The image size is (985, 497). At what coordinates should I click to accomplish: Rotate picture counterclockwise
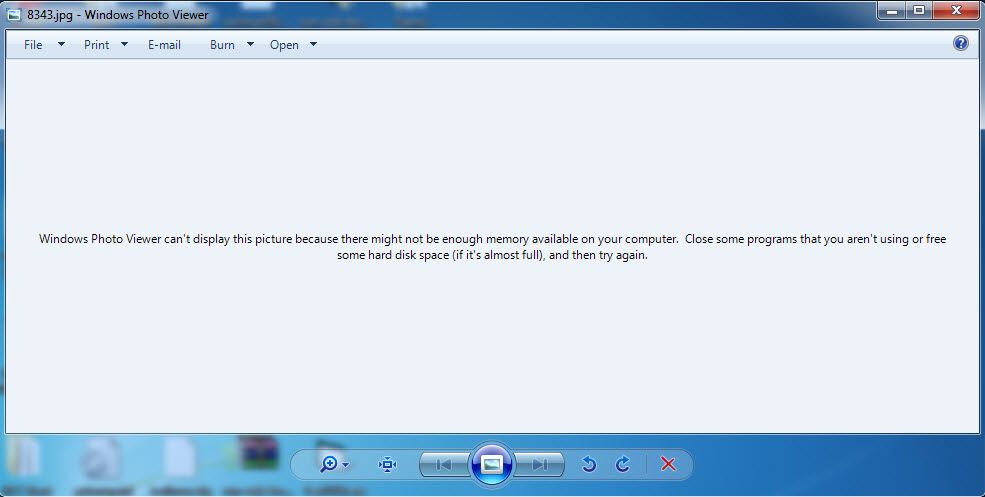(x=589, y=464)
